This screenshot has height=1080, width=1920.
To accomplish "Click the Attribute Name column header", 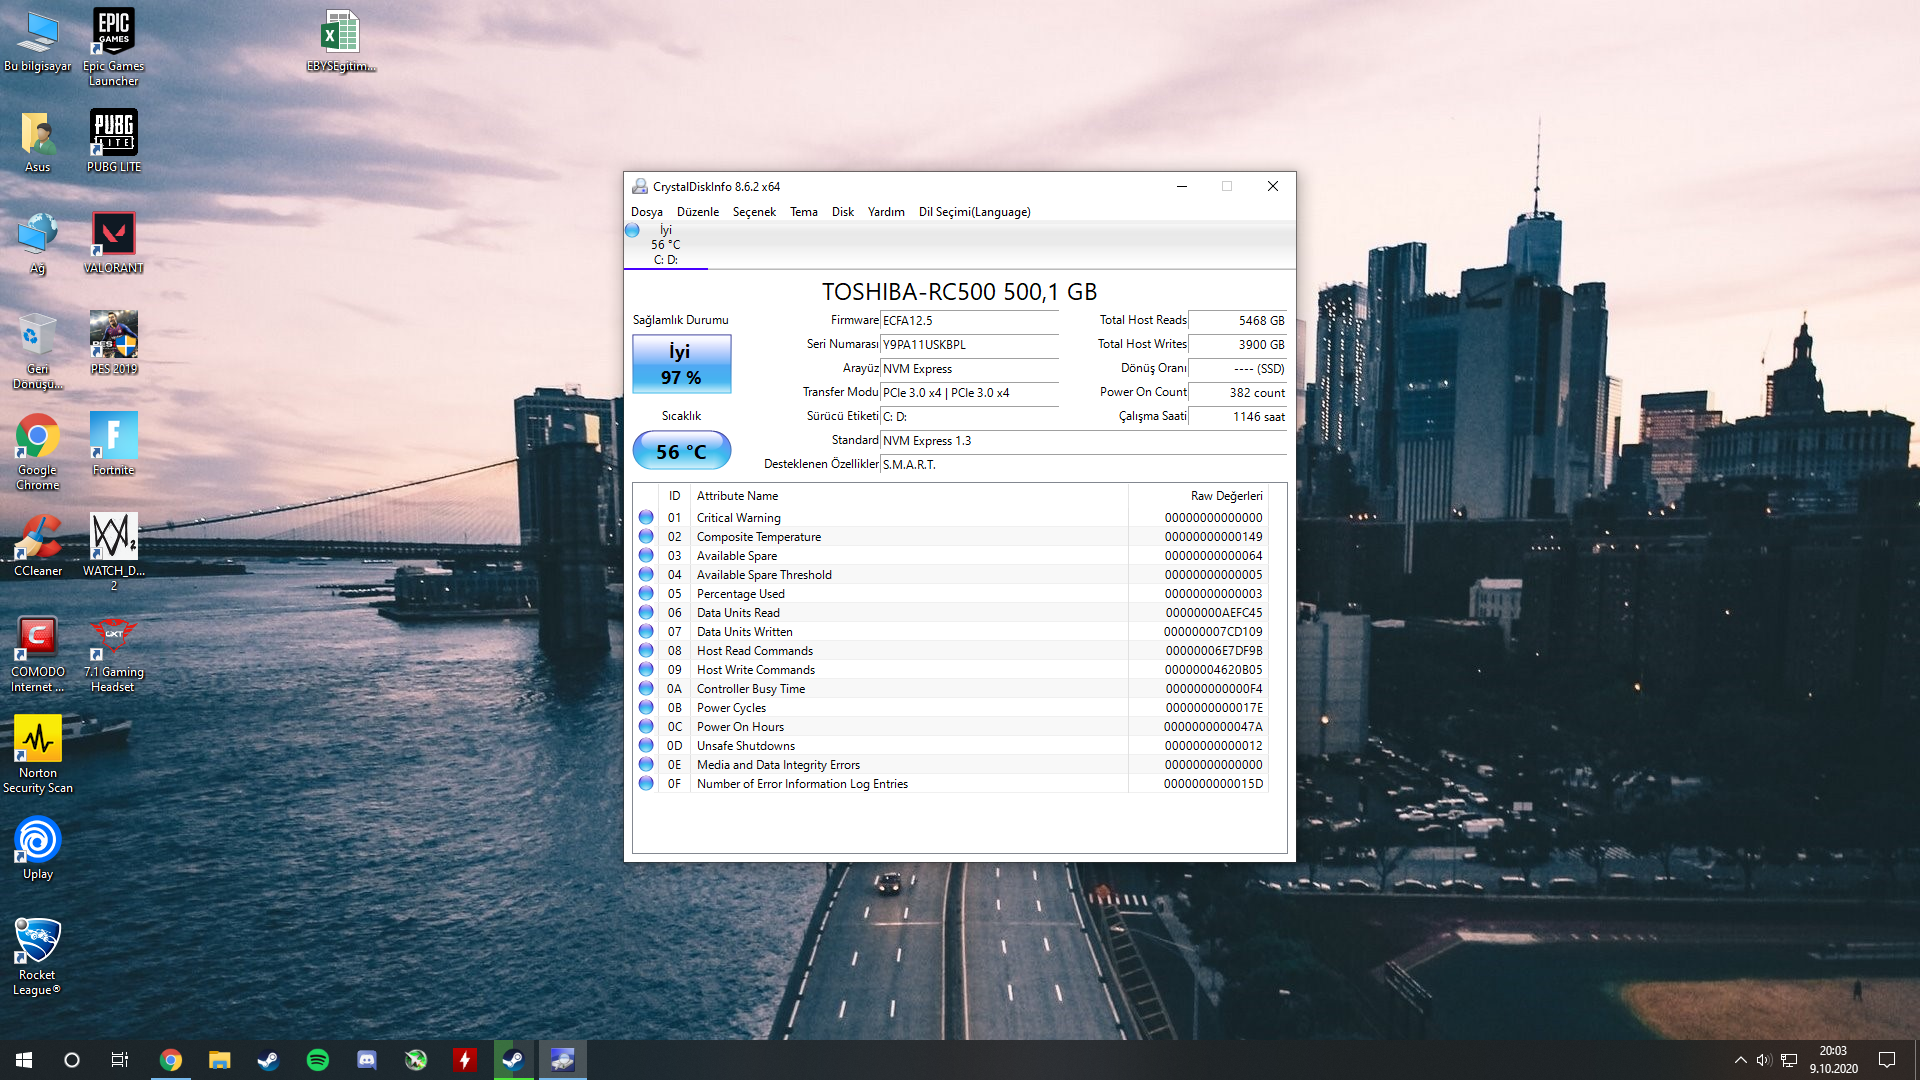I will click(908, 496).
